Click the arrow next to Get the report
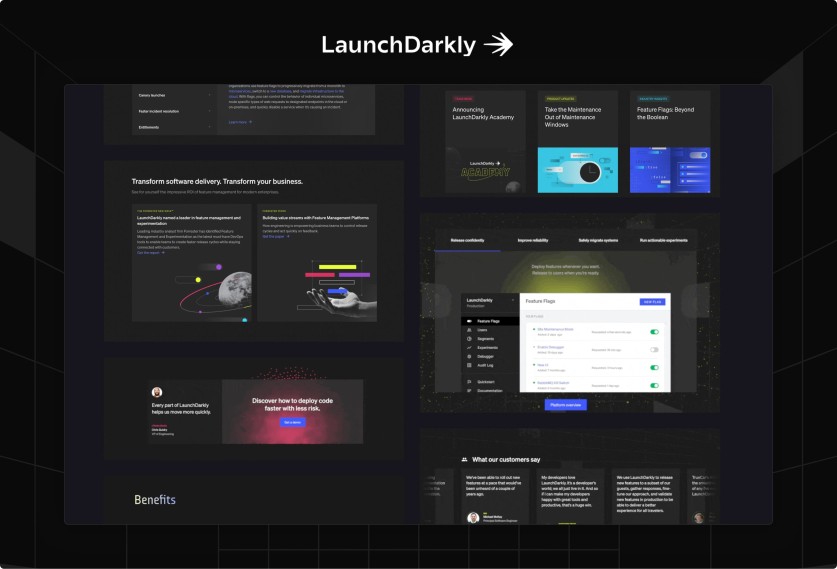Viewport: 837px width, 569px height. (163, 252)
